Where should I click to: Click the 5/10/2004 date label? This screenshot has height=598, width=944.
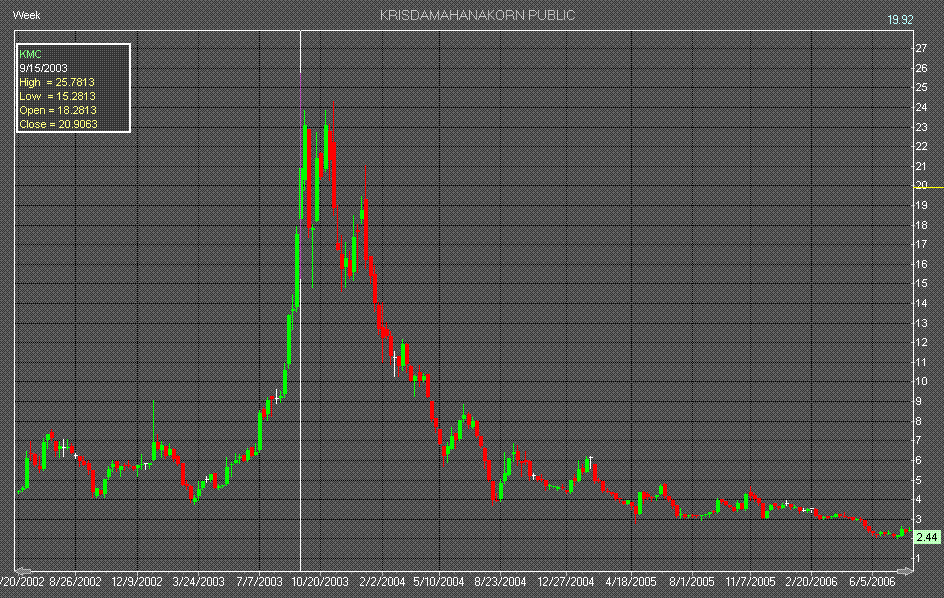[x=439, y=582]
